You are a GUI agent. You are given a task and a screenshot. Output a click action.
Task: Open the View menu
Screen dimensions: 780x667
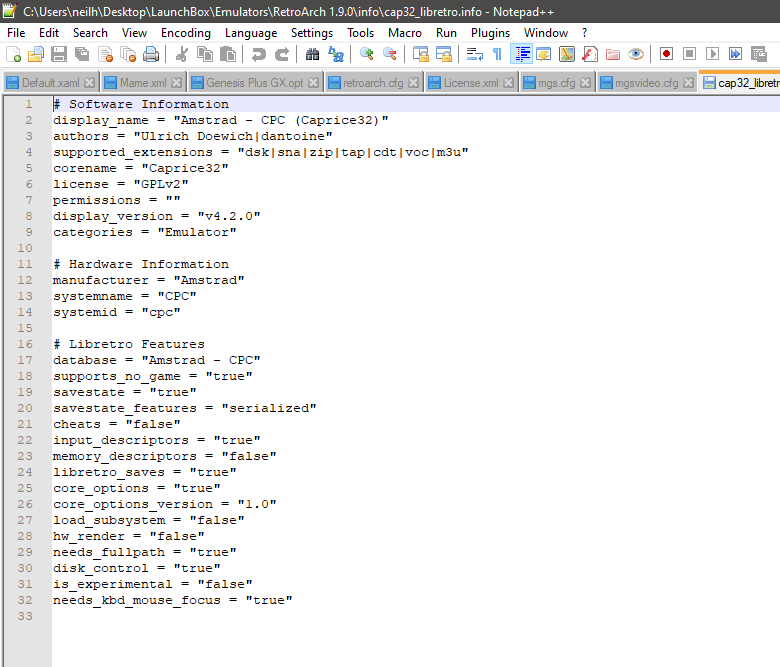[134, 33]
